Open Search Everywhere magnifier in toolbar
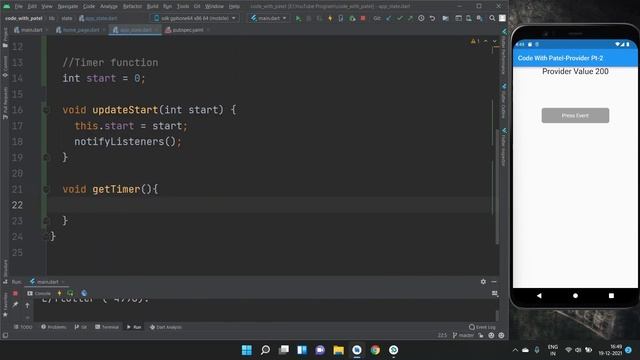640x360 pixels. click(492, 18)
